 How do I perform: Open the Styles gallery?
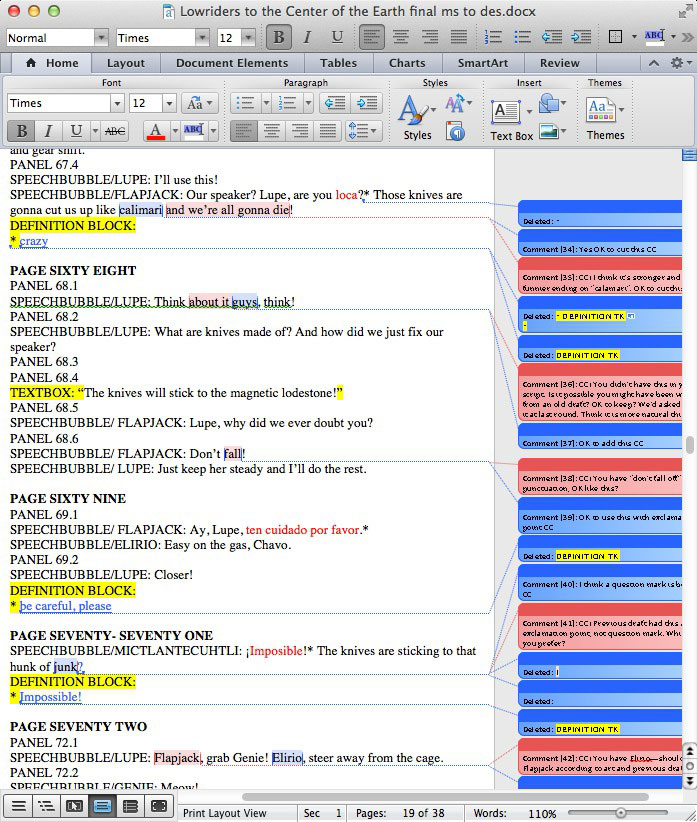click(x=417, y=117)
